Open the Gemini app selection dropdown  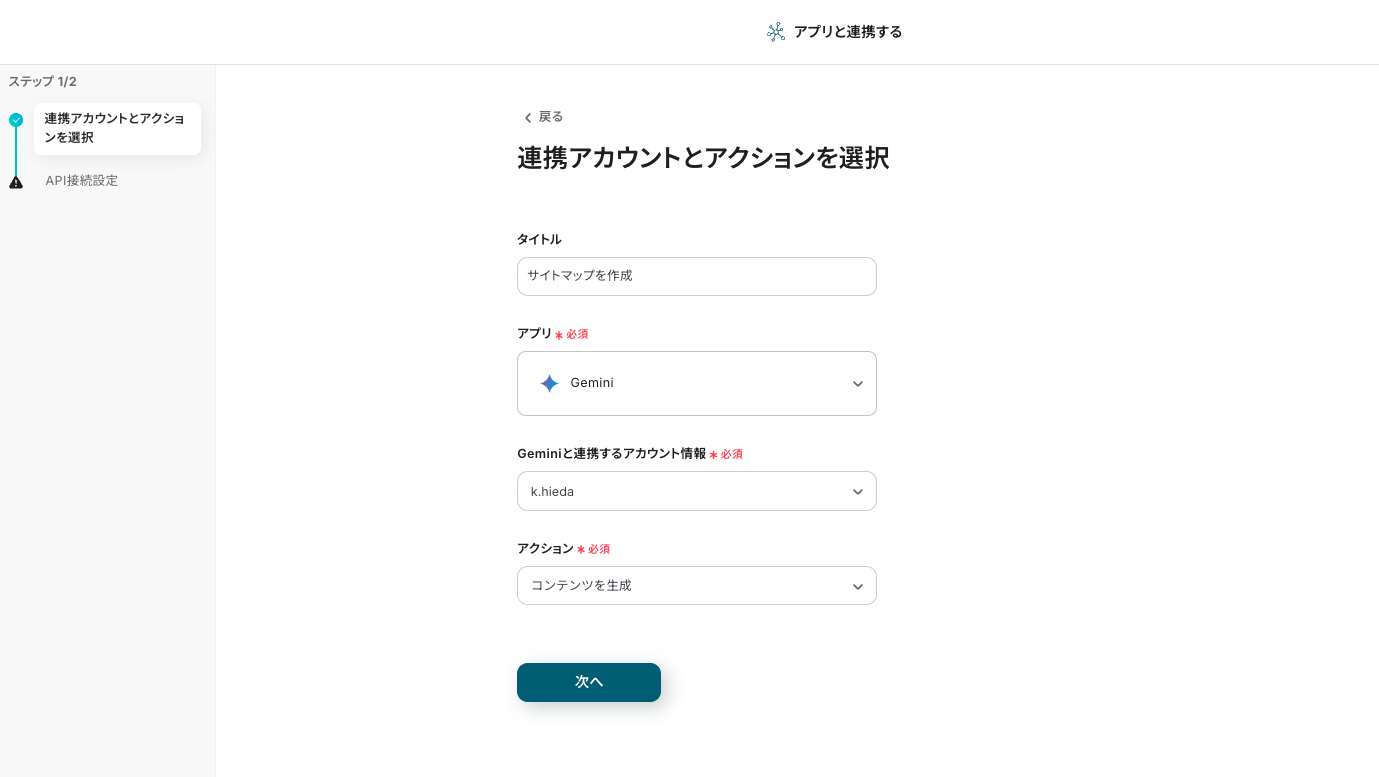(x=696, y=383)
